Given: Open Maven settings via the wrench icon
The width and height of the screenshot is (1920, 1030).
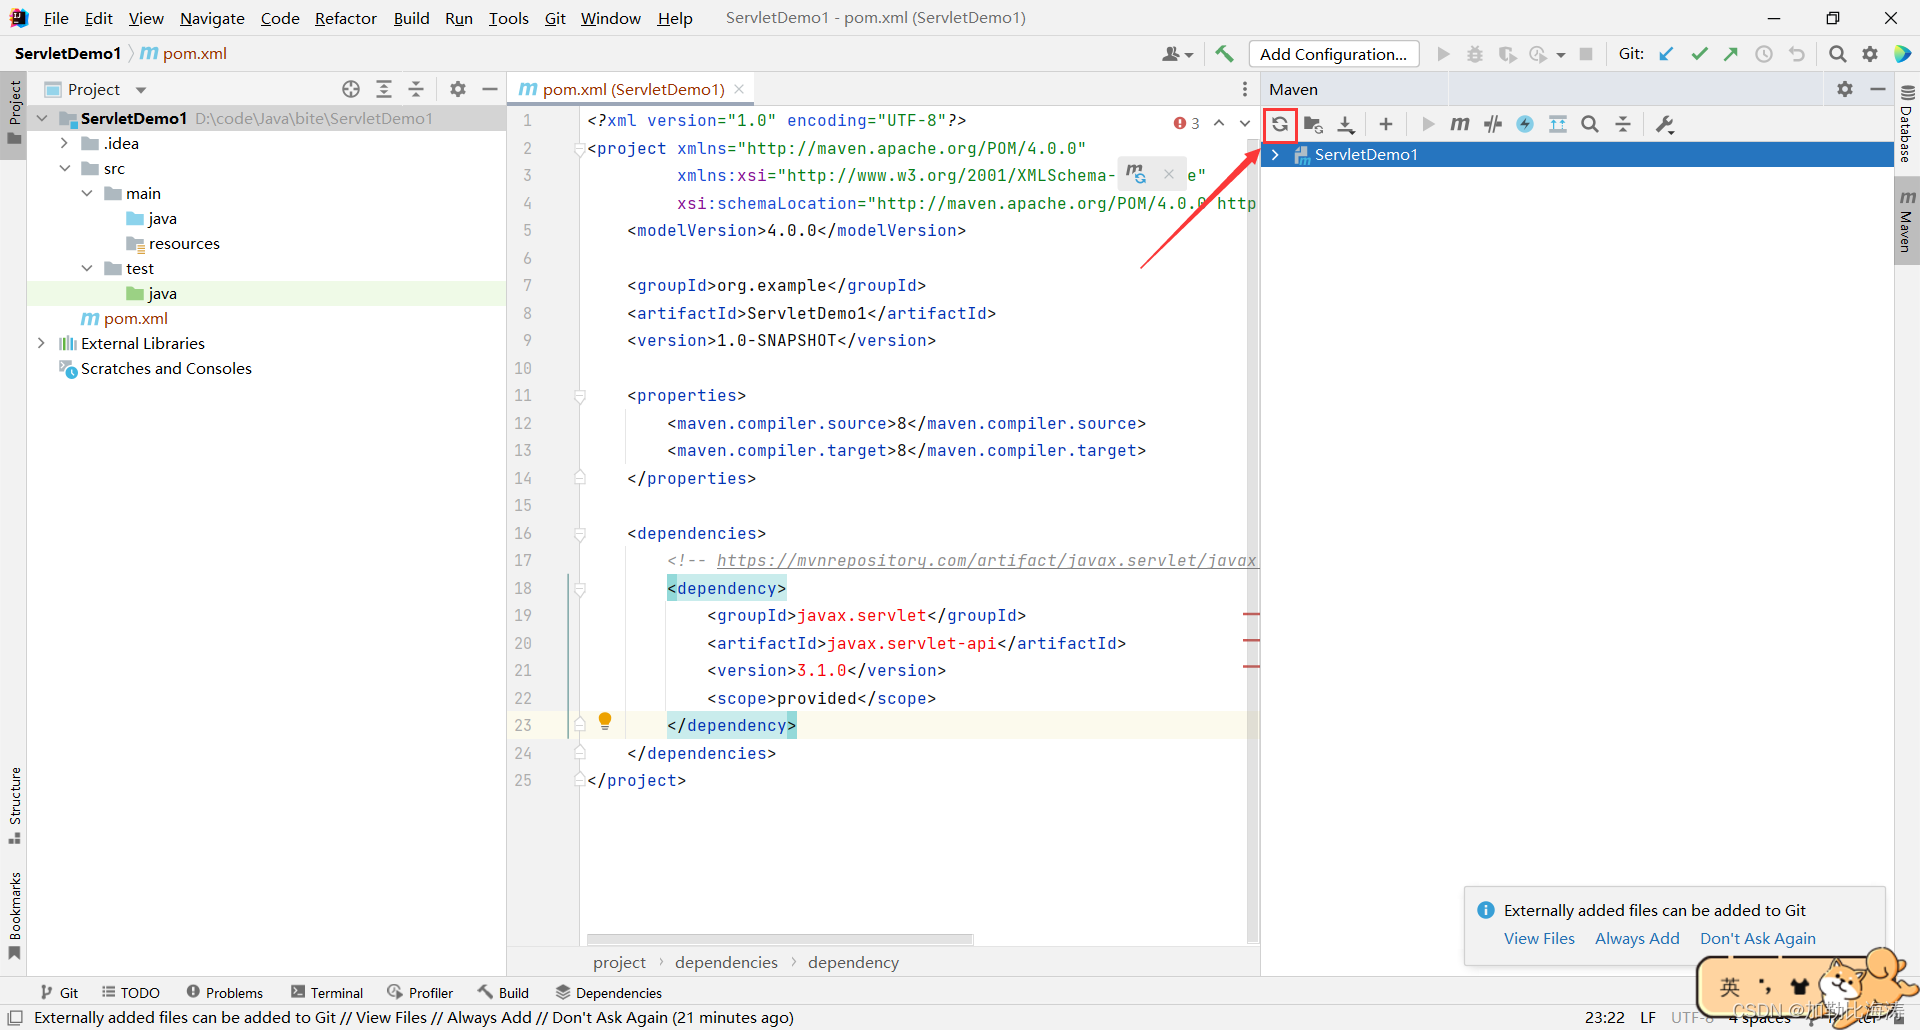Looking at the screenshot, I should [x=1664, y=124].
